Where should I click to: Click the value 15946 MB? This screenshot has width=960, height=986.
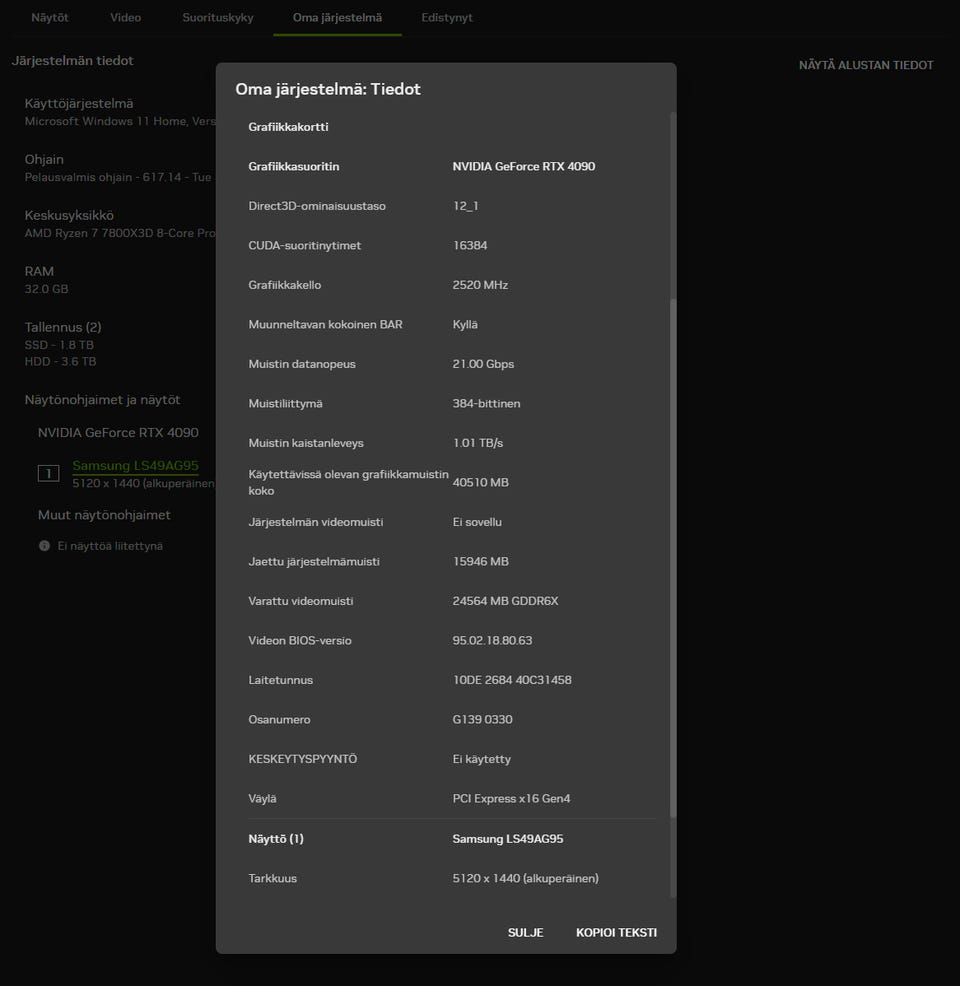(x=480, y=562)
